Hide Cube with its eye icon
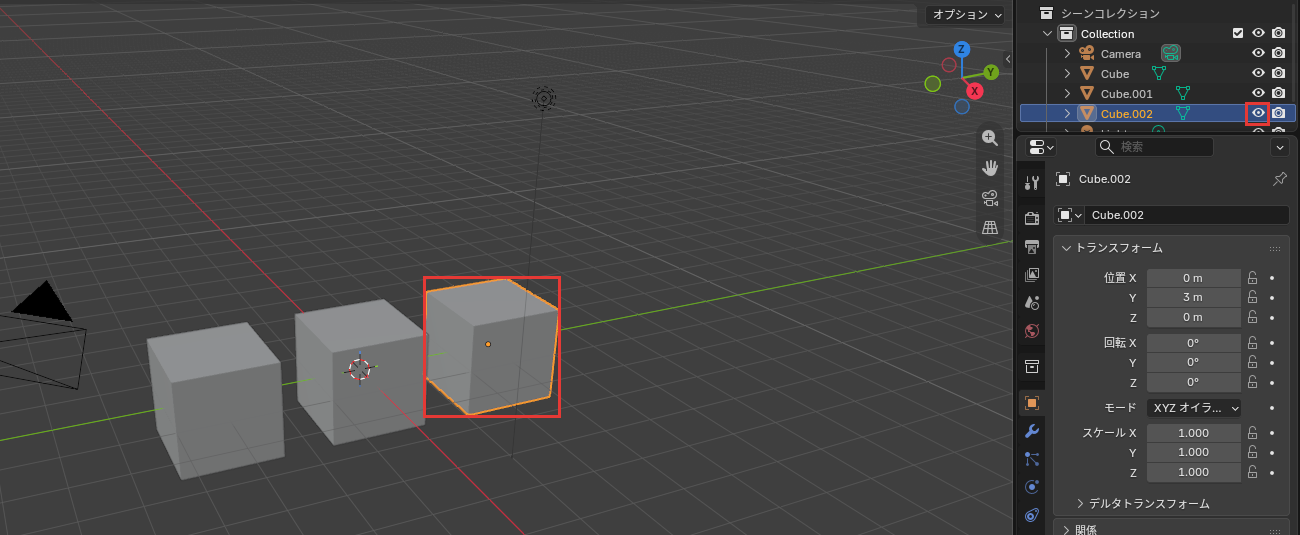The height and width of the screenshot is (535, 1300). pyautogui.click(x=1259, y=73)
